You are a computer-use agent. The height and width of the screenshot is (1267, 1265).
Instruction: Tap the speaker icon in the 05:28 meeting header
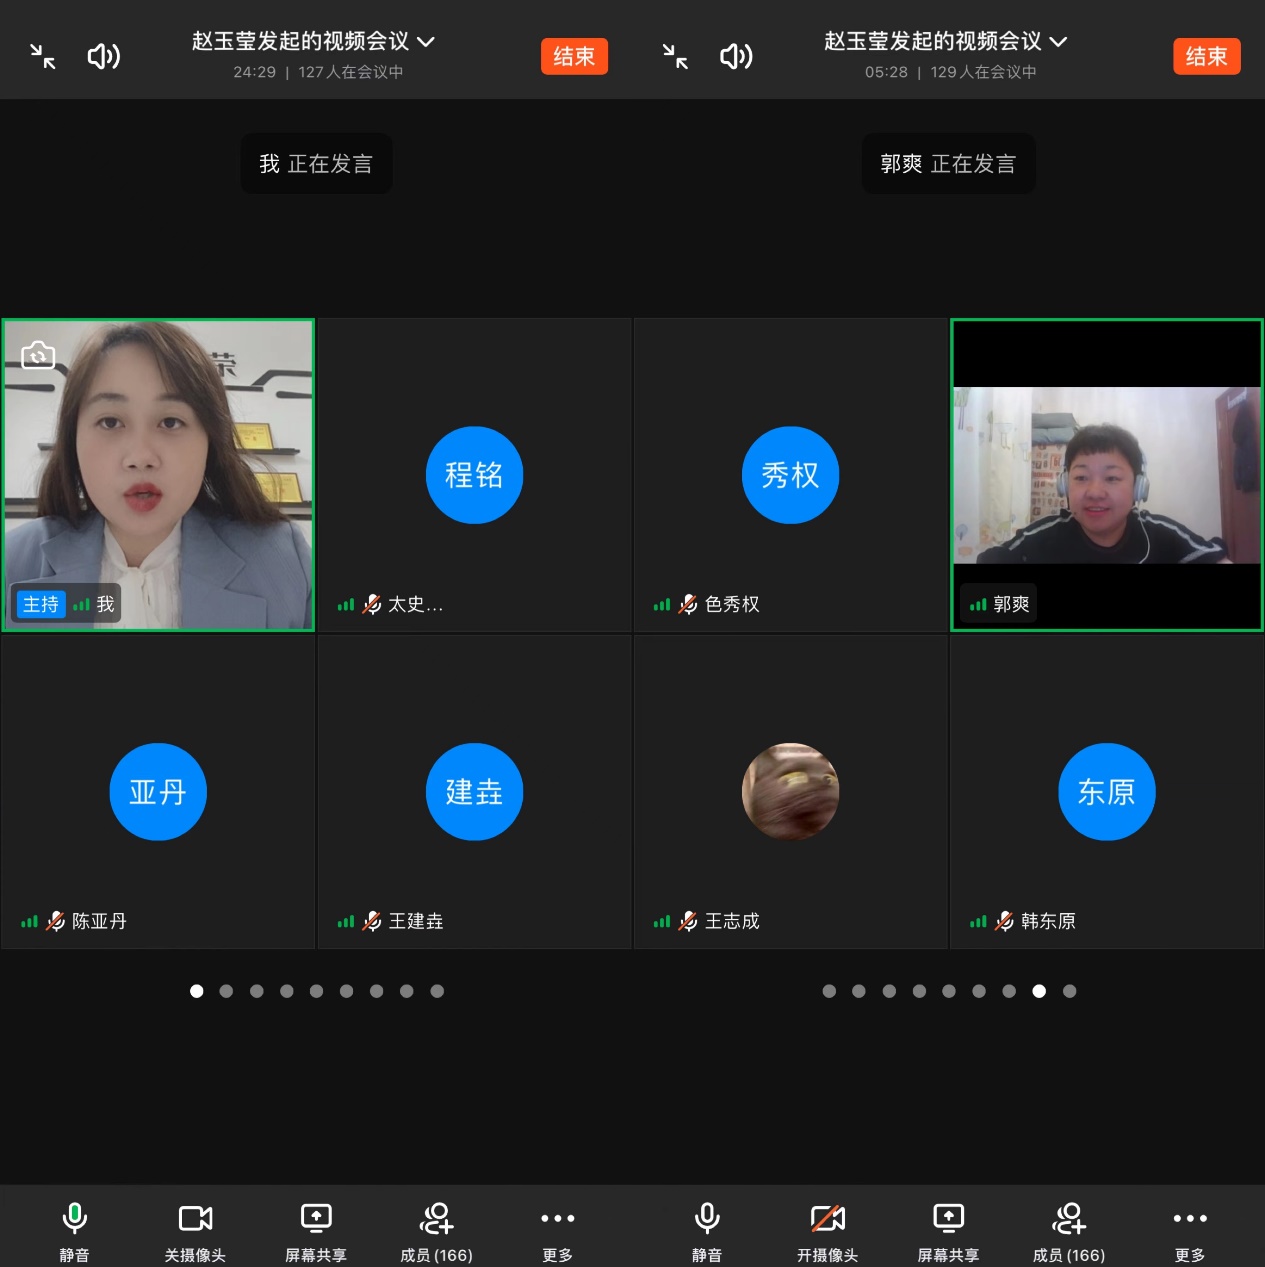(x=736, y=56)
